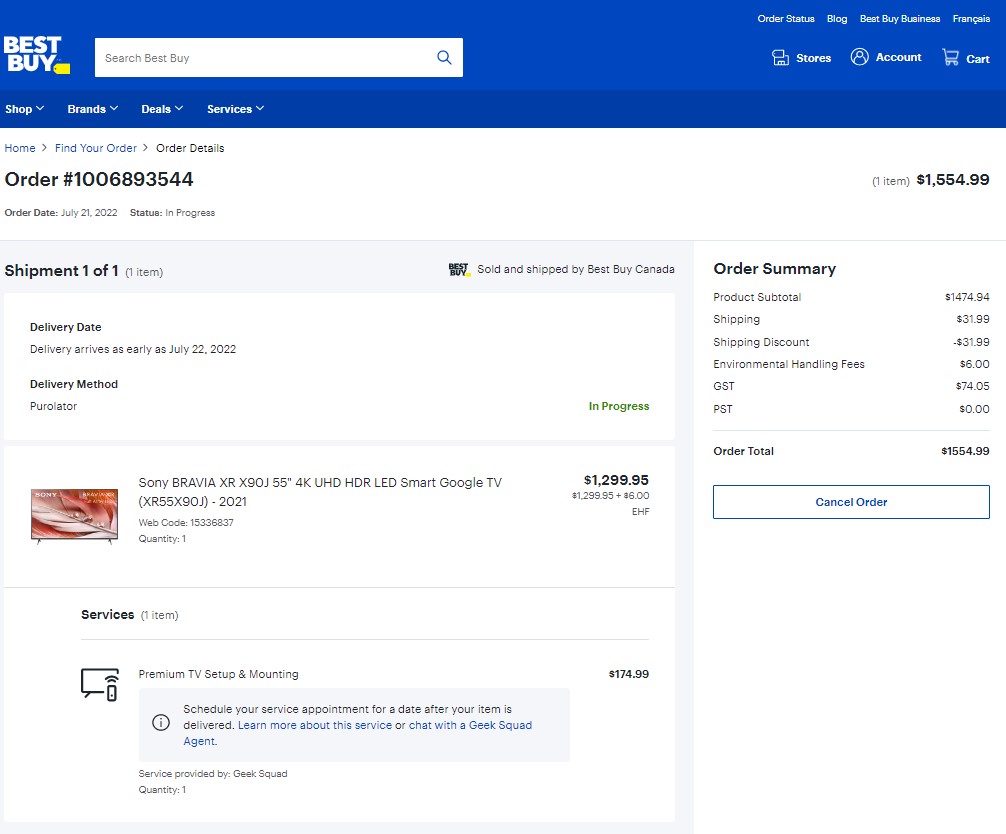Click the Order Summary heading
Viewport: 1006px width, 834px height.
click(774, 269)
